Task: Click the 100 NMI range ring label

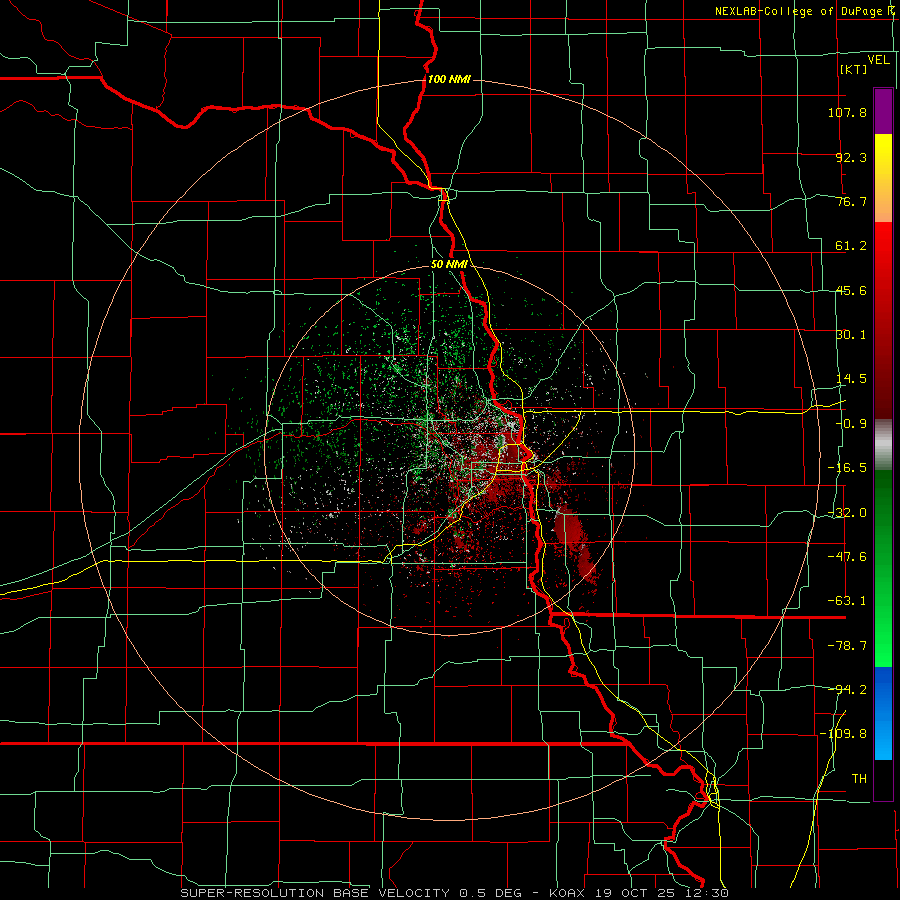Action: tap(449, 79)
